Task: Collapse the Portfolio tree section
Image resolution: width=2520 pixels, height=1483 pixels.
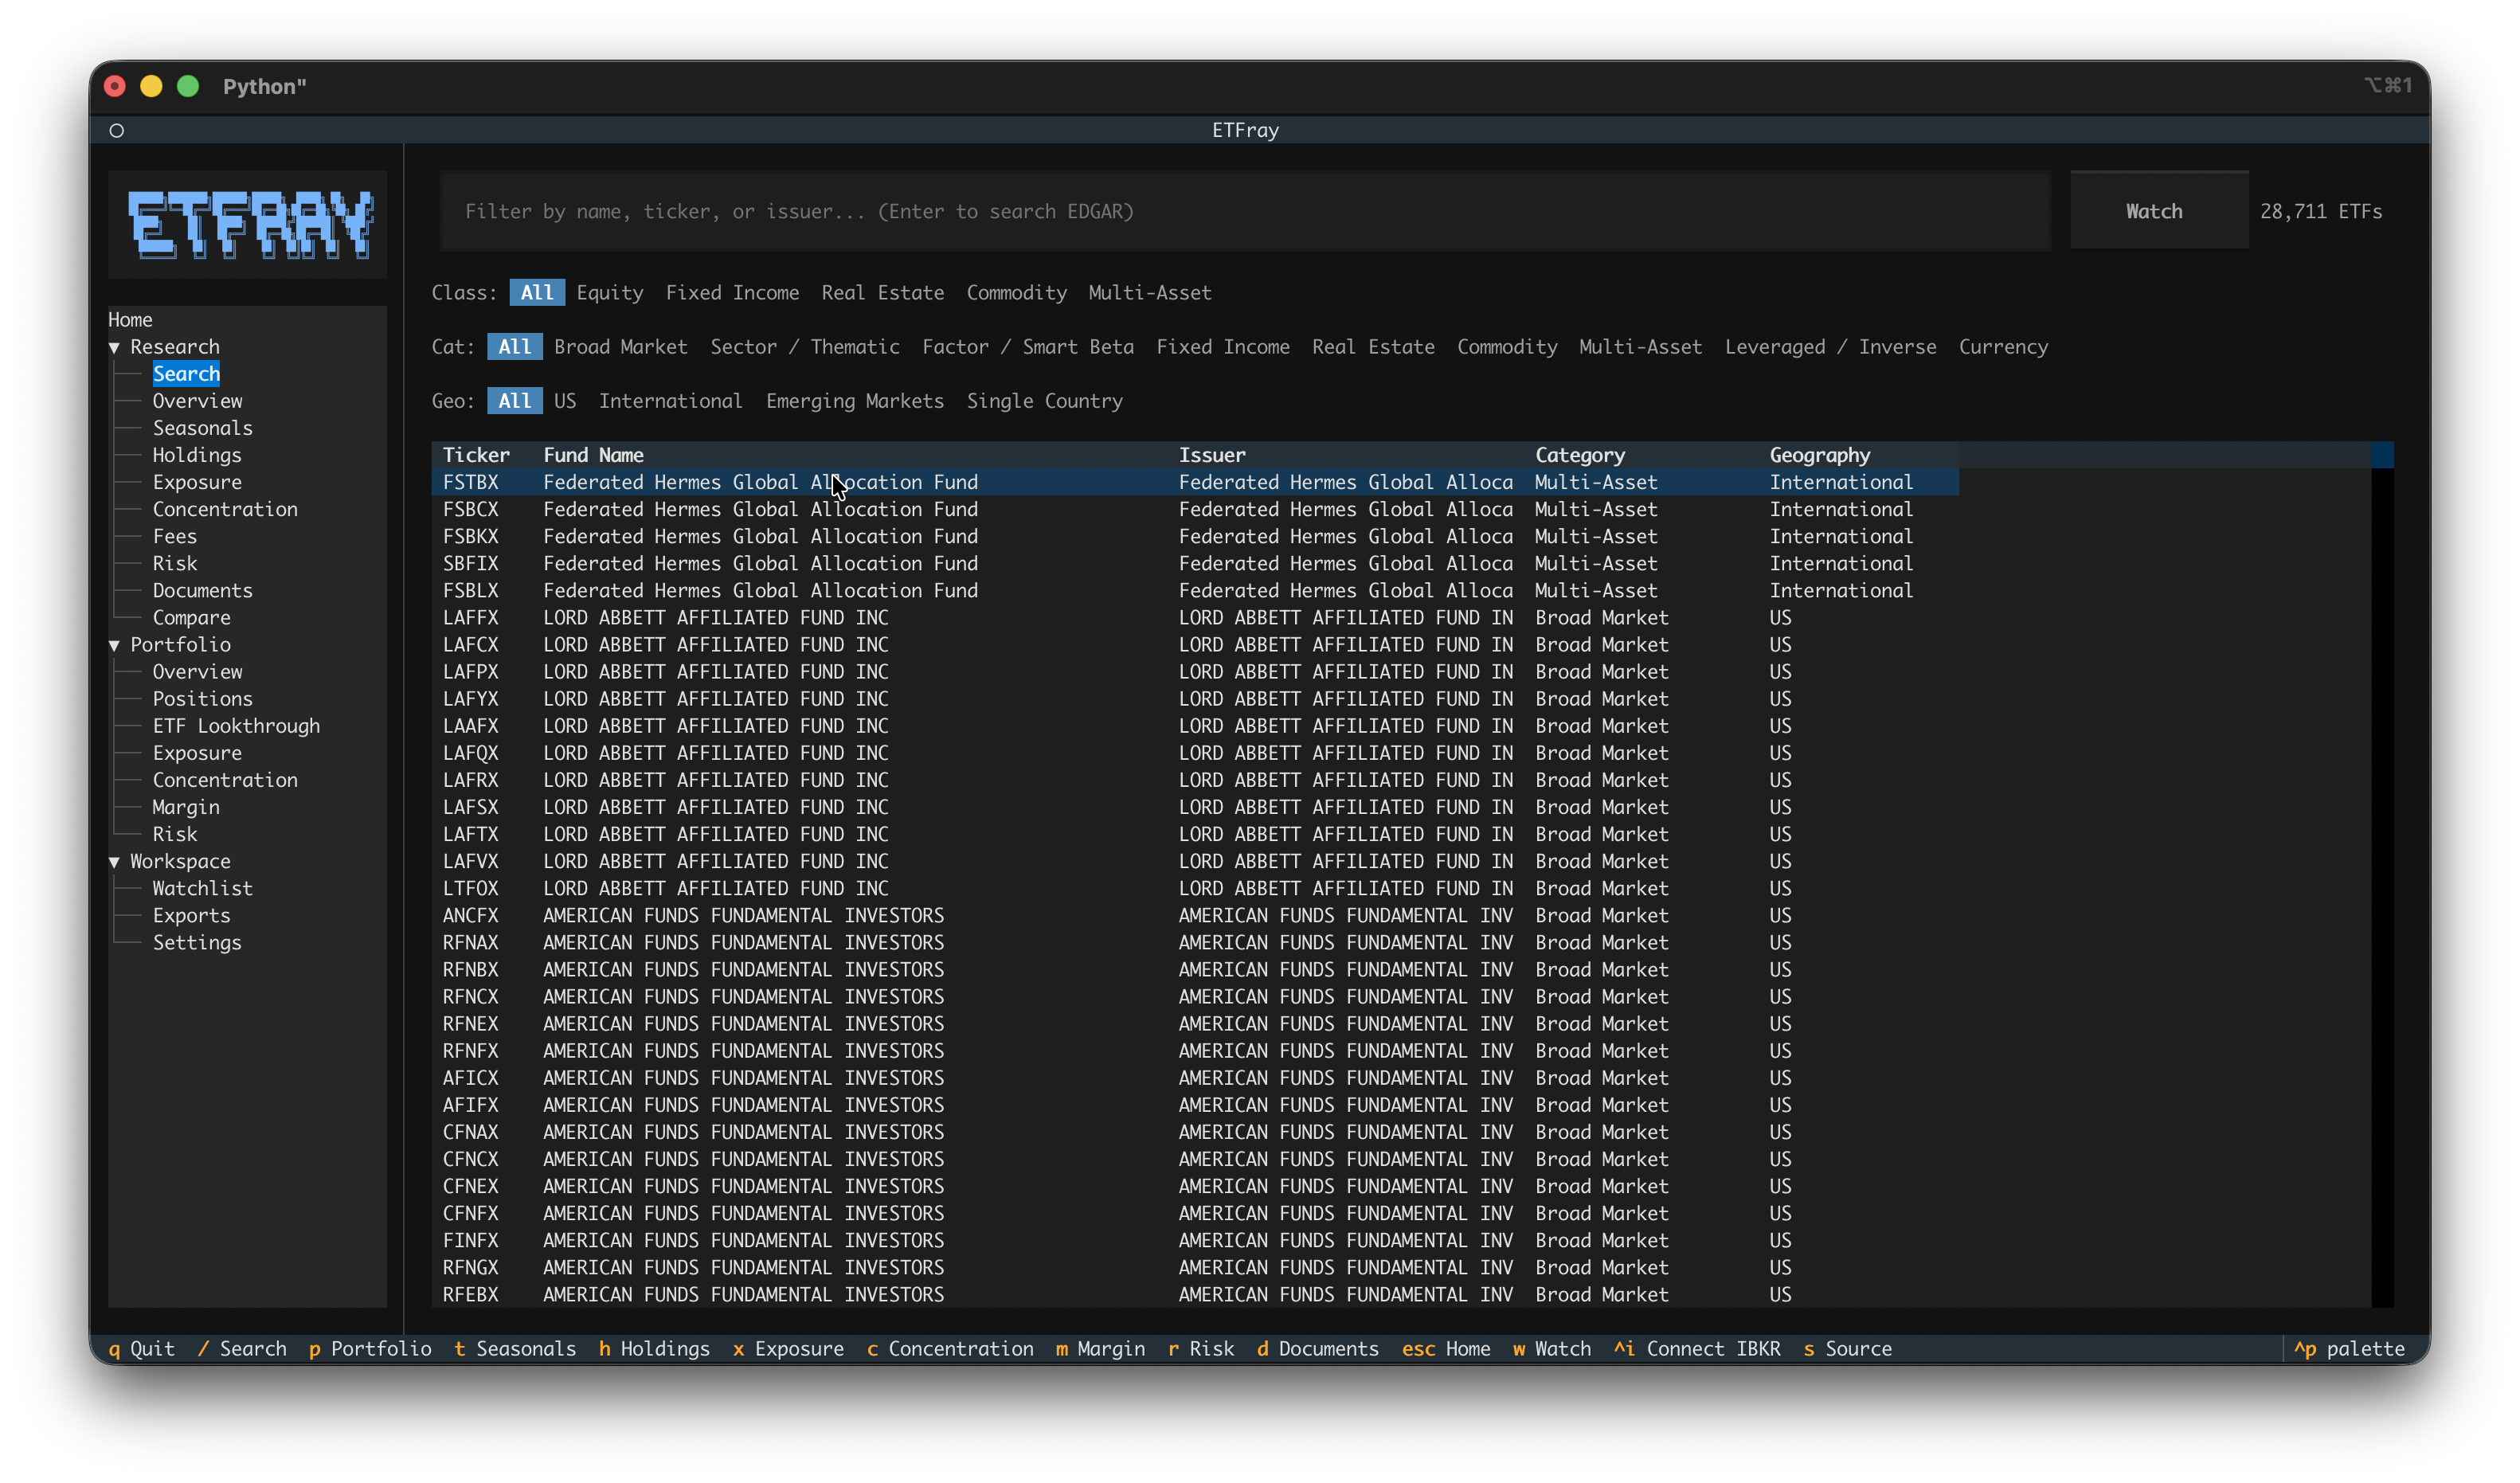Action: point(114,645)
